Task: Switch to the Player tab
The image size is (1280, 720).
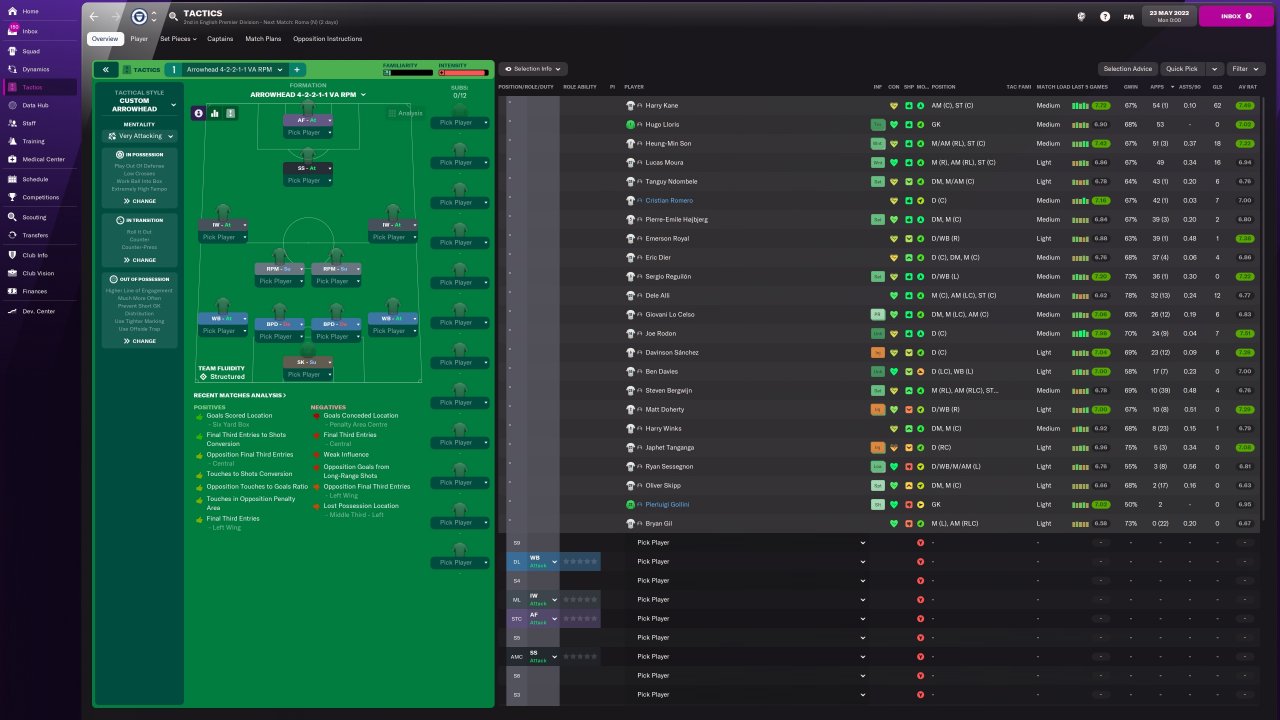Action: click(139, 39)
